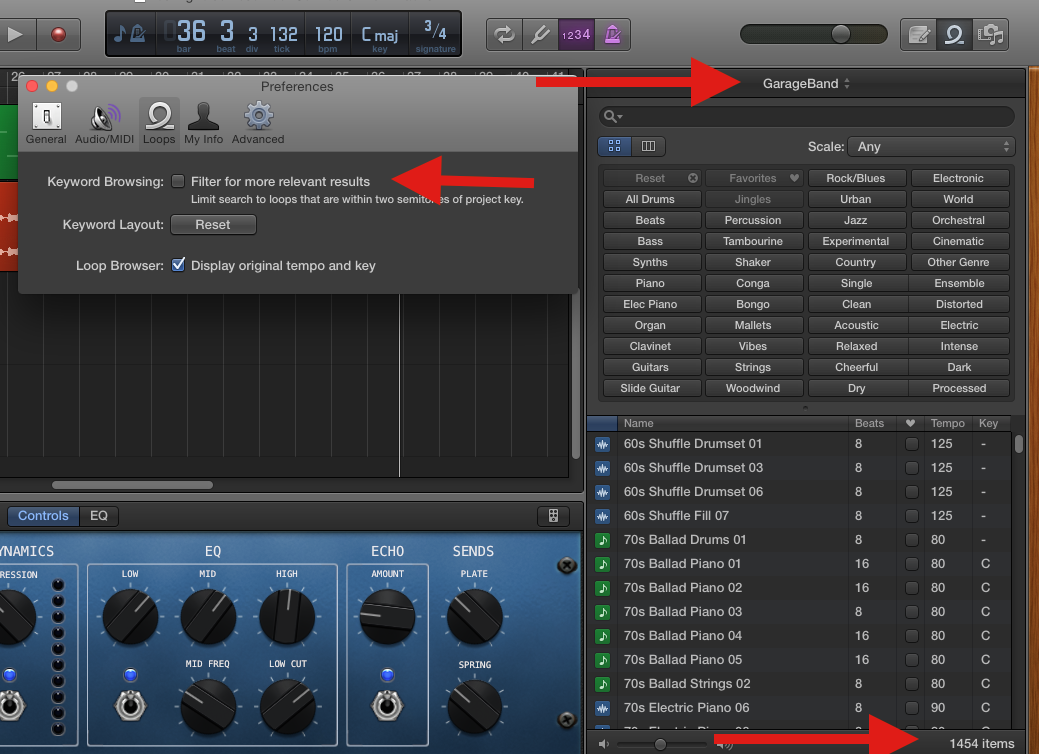Viewport: 1039px width, 754px height.
Task: Click the Play button in transport
Action: point(15,34)
